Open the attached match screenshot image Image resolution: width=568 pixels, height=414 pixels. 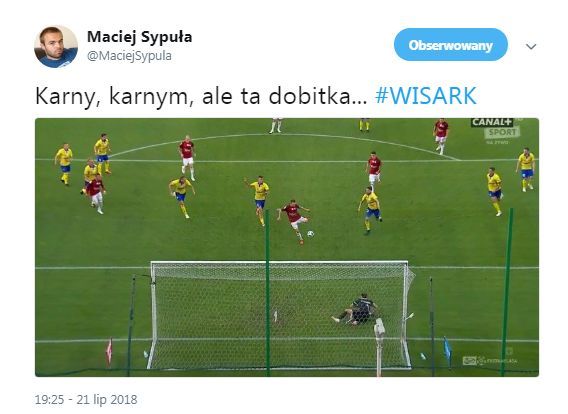(287, 247)
